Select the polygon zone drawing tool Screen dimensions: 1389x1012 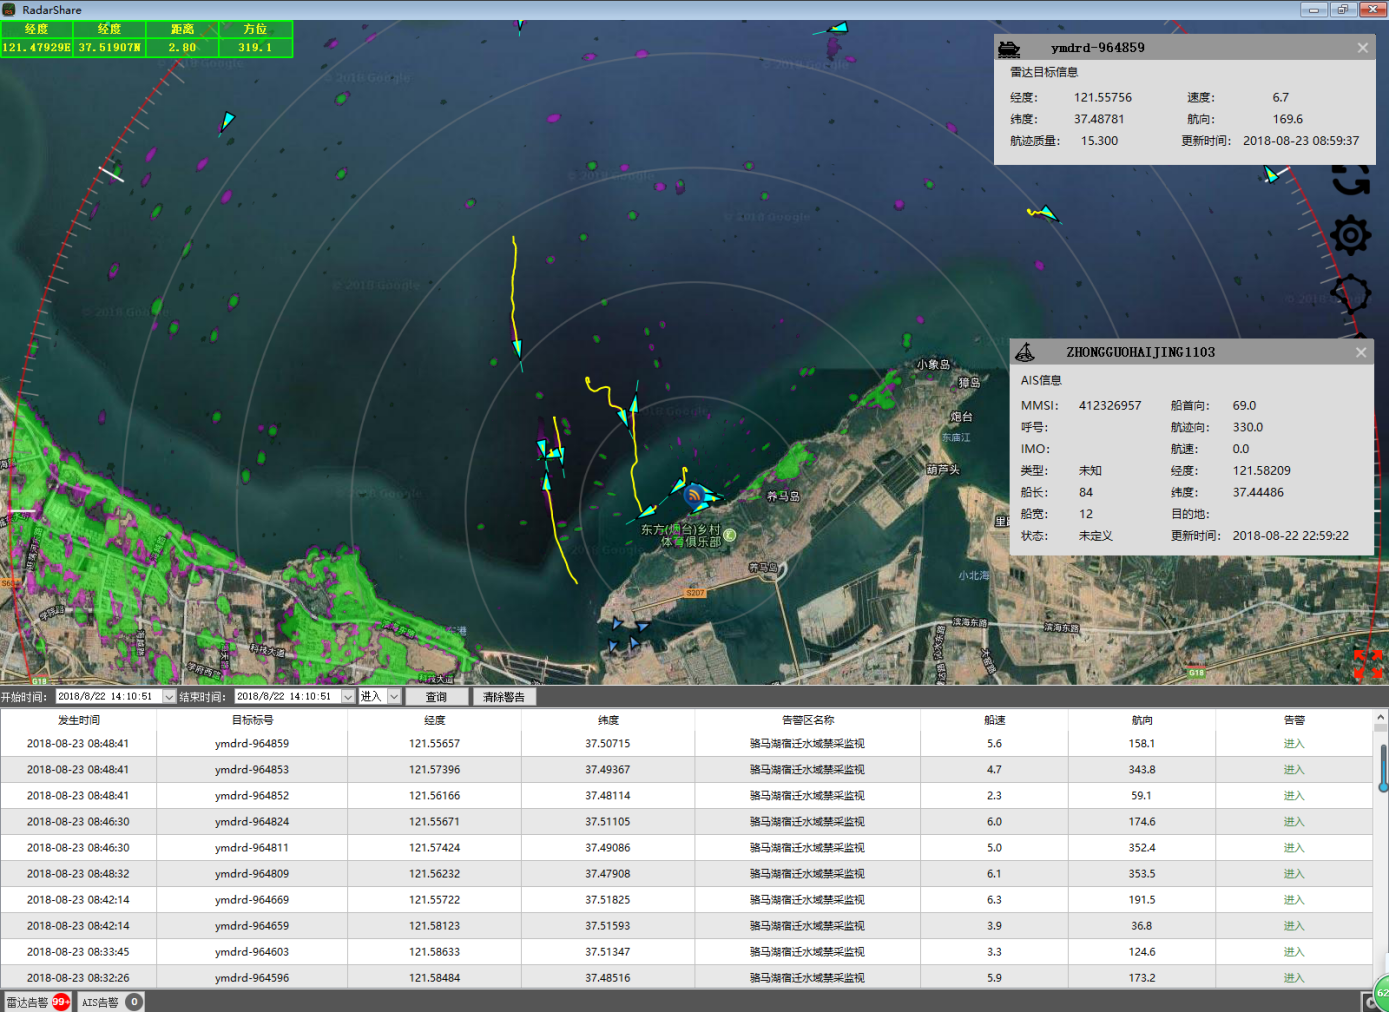pyautogui.click(x=1350, y=294)
